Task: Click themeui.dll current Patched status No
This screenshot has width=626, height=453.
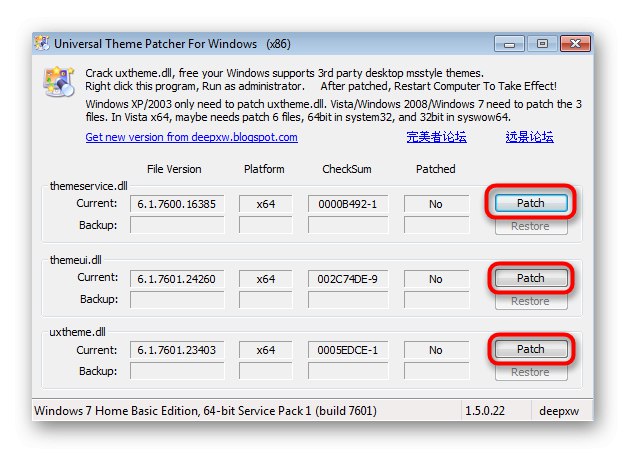Action: click(436, 279)
